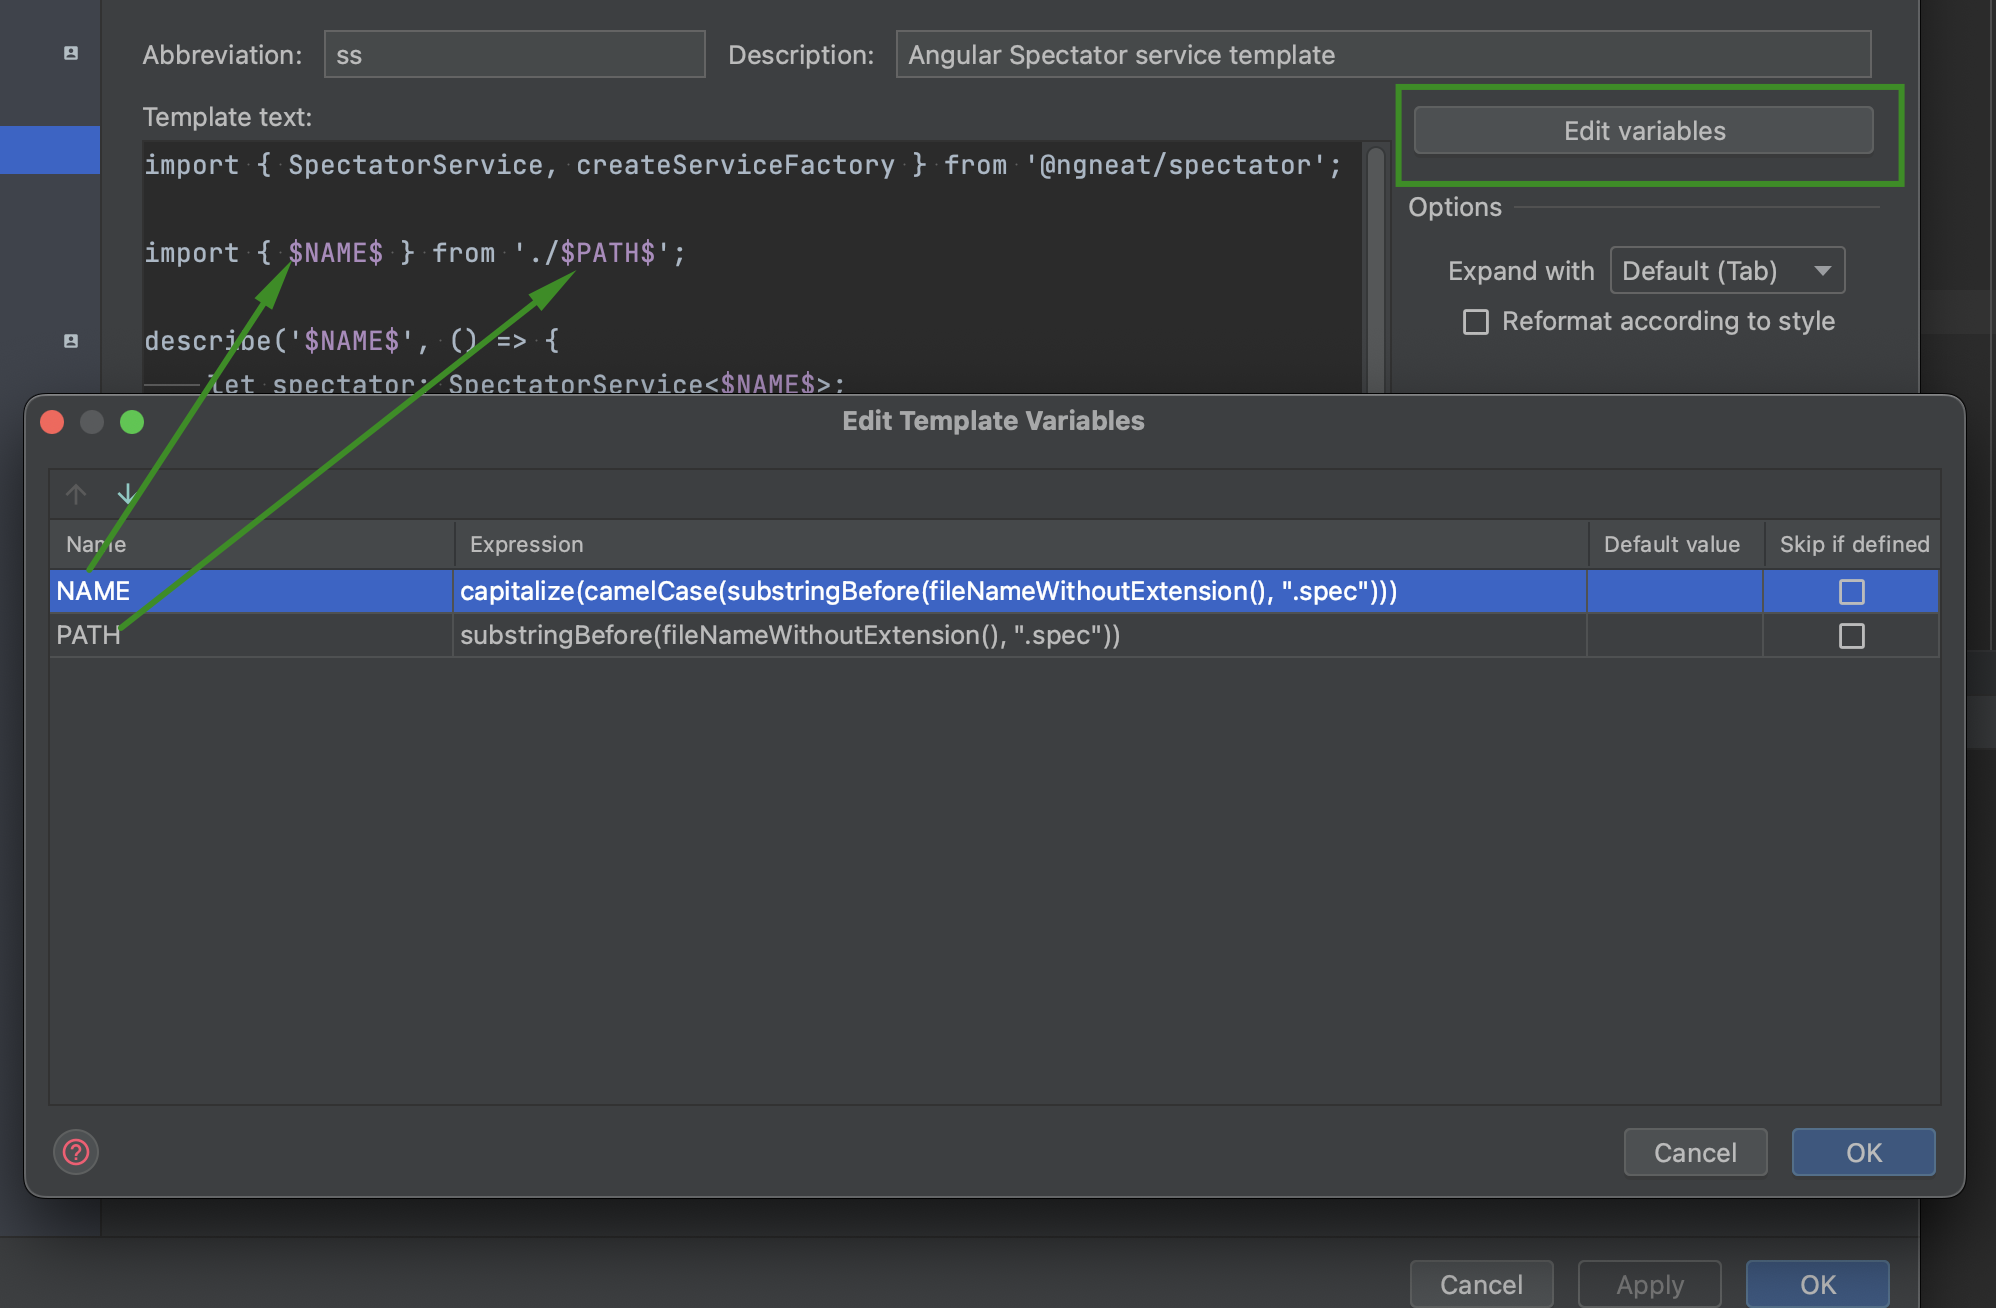This screenshot has width=1996, height=1308.
Task: Toggle Skip if defined for PATH
Action: tap(1851, 636)
